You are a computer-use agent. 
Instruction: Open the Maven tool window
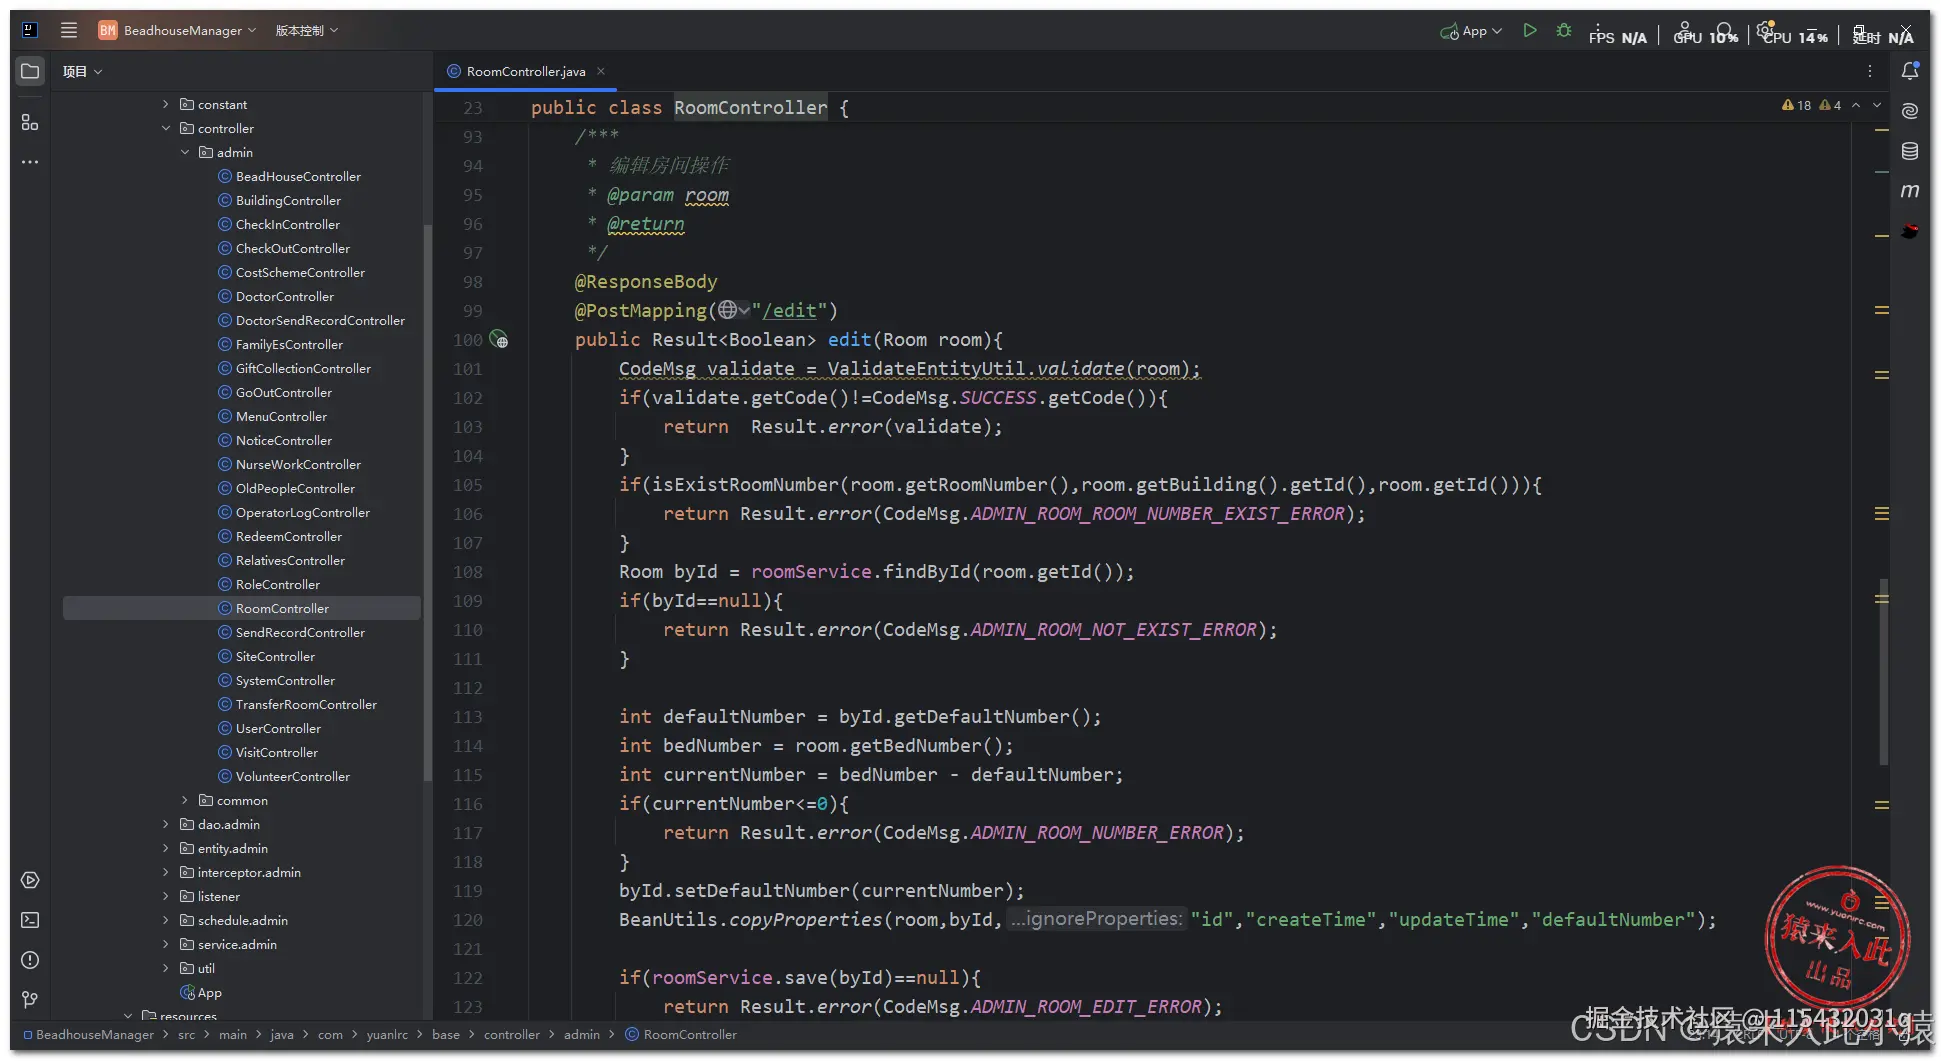pos(1910,191)
